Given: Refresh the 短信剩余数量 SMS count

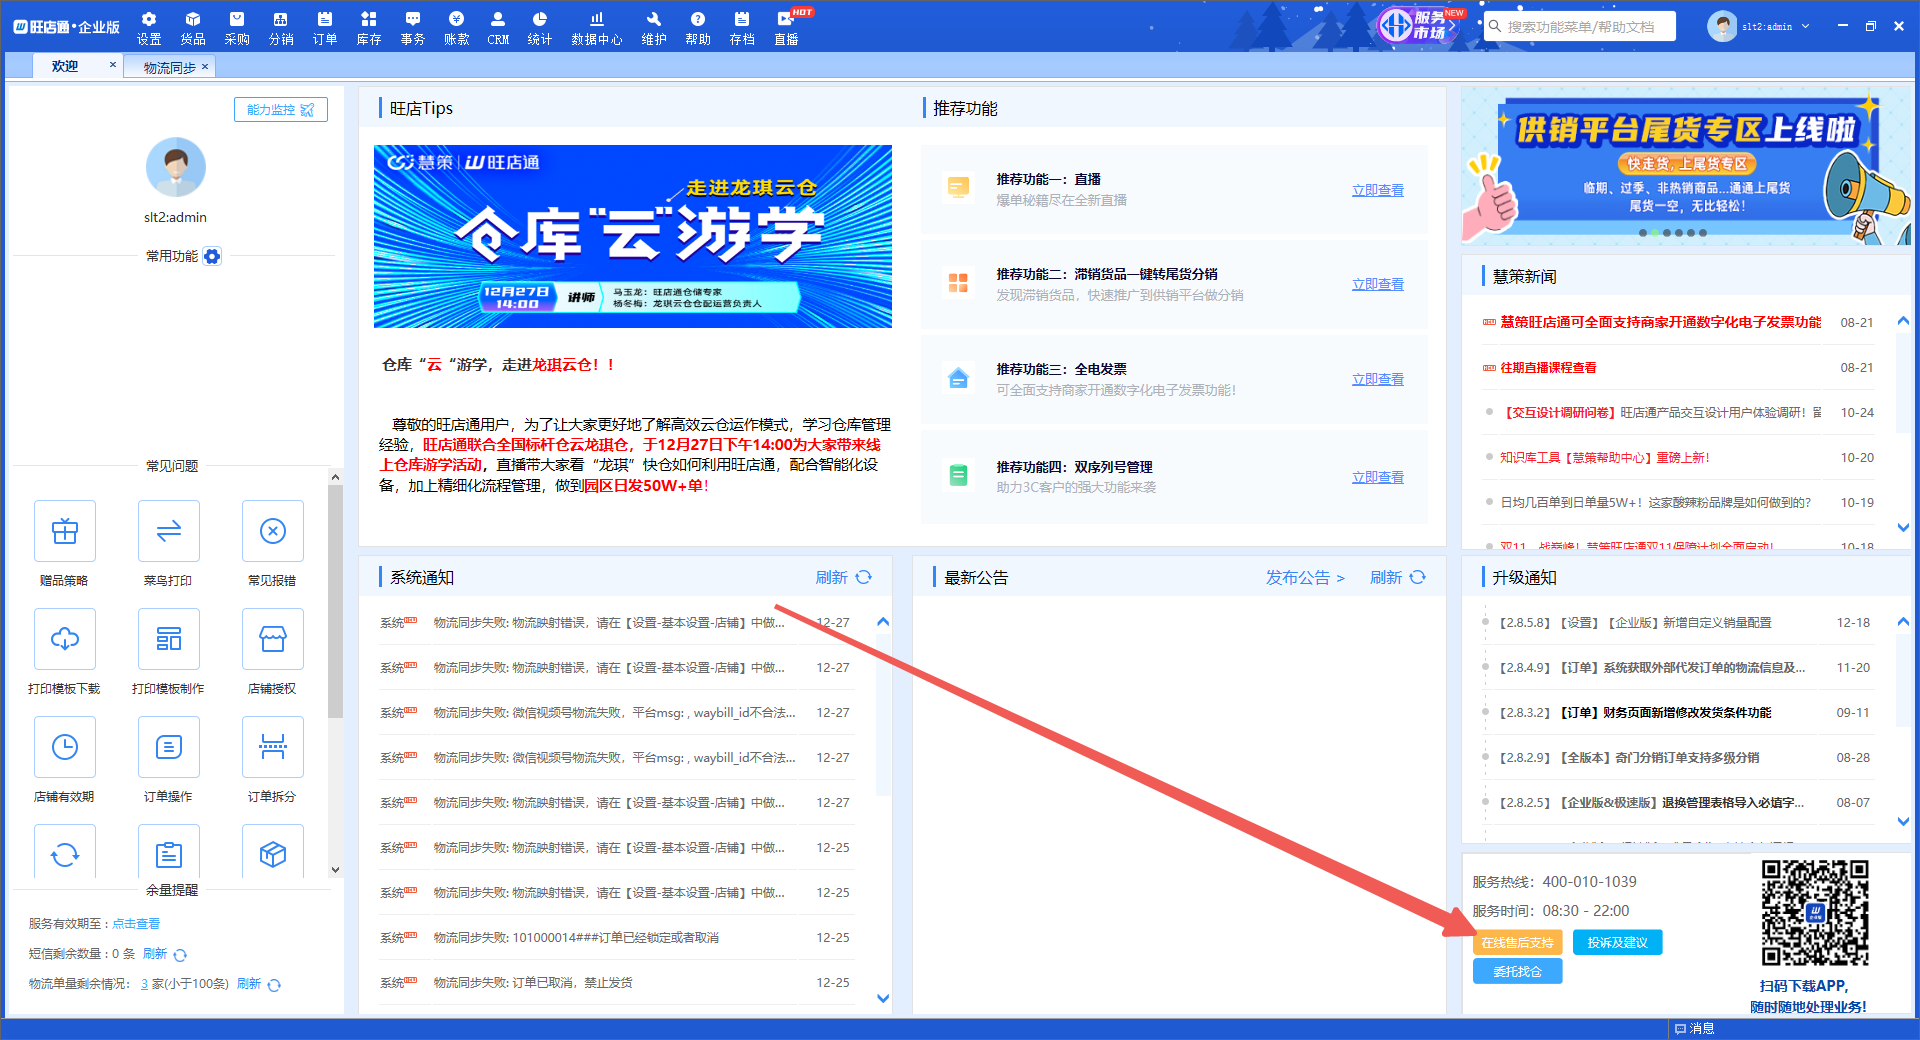Looking at the screenshot, I should 165,954.
